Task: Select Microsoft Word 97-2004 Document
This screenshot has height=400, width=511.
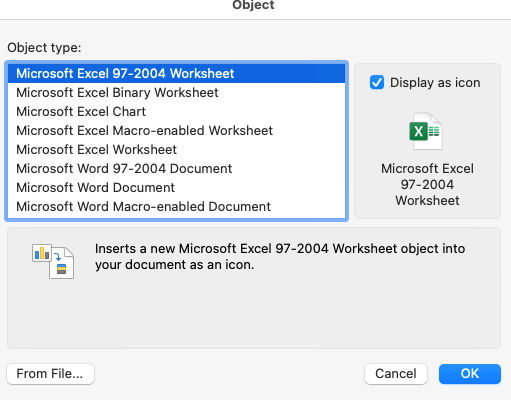Action: (x=176, y=168)
